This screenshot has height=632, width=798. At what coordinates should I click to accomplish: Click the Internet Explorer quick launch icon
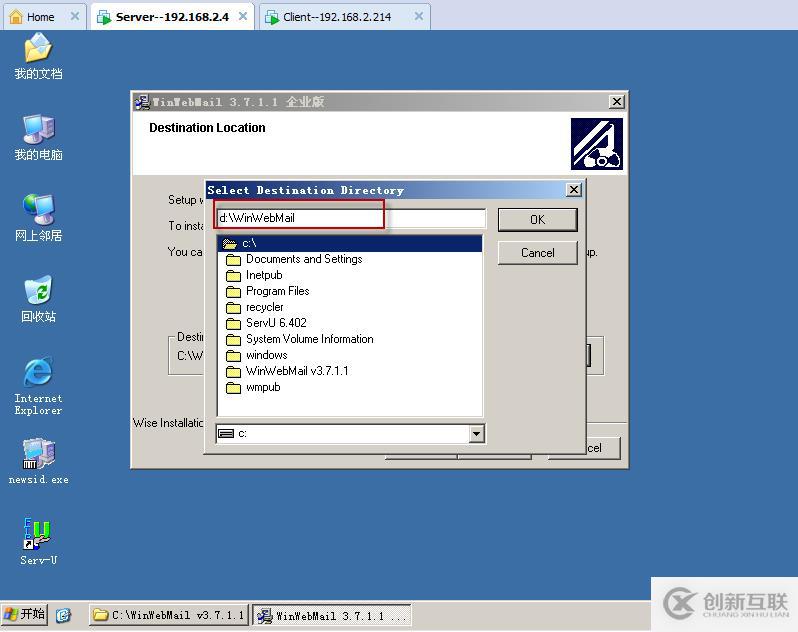(x=63, y=615)
